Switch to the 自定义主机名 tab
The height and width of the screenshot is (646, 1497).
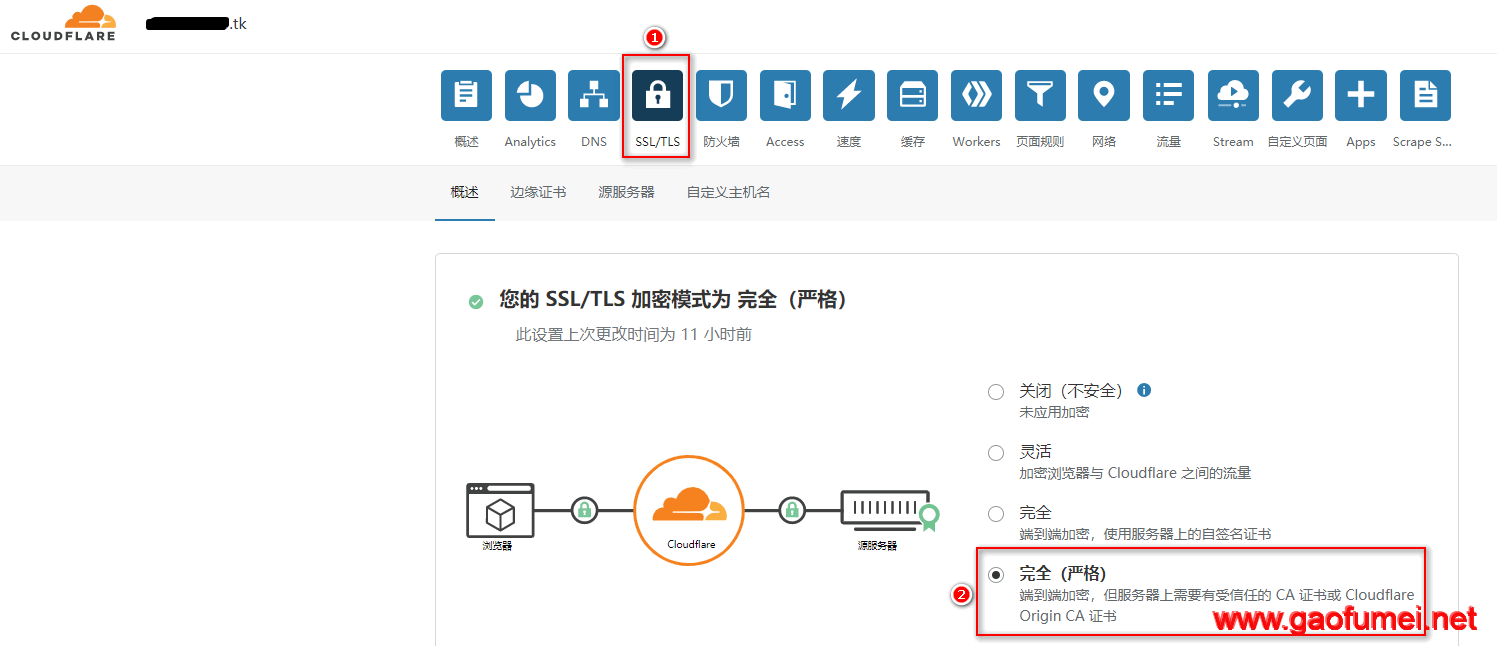728,192
